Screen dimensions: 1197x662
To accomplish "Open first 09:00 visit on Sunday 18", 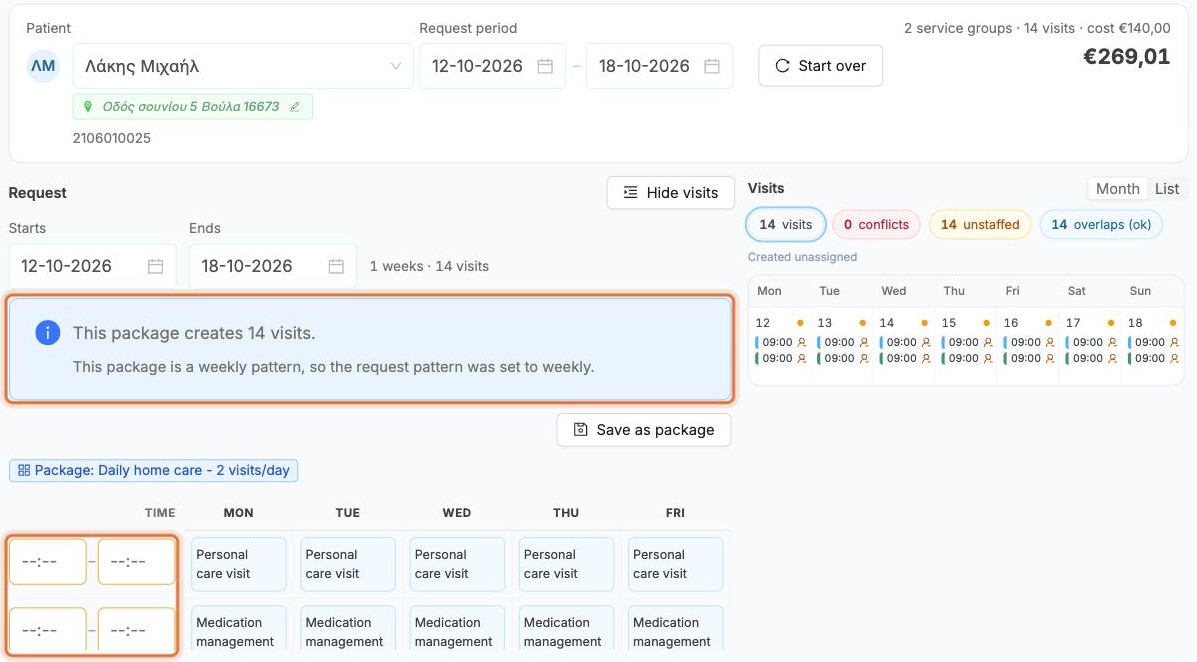I will click(1153, 342).
